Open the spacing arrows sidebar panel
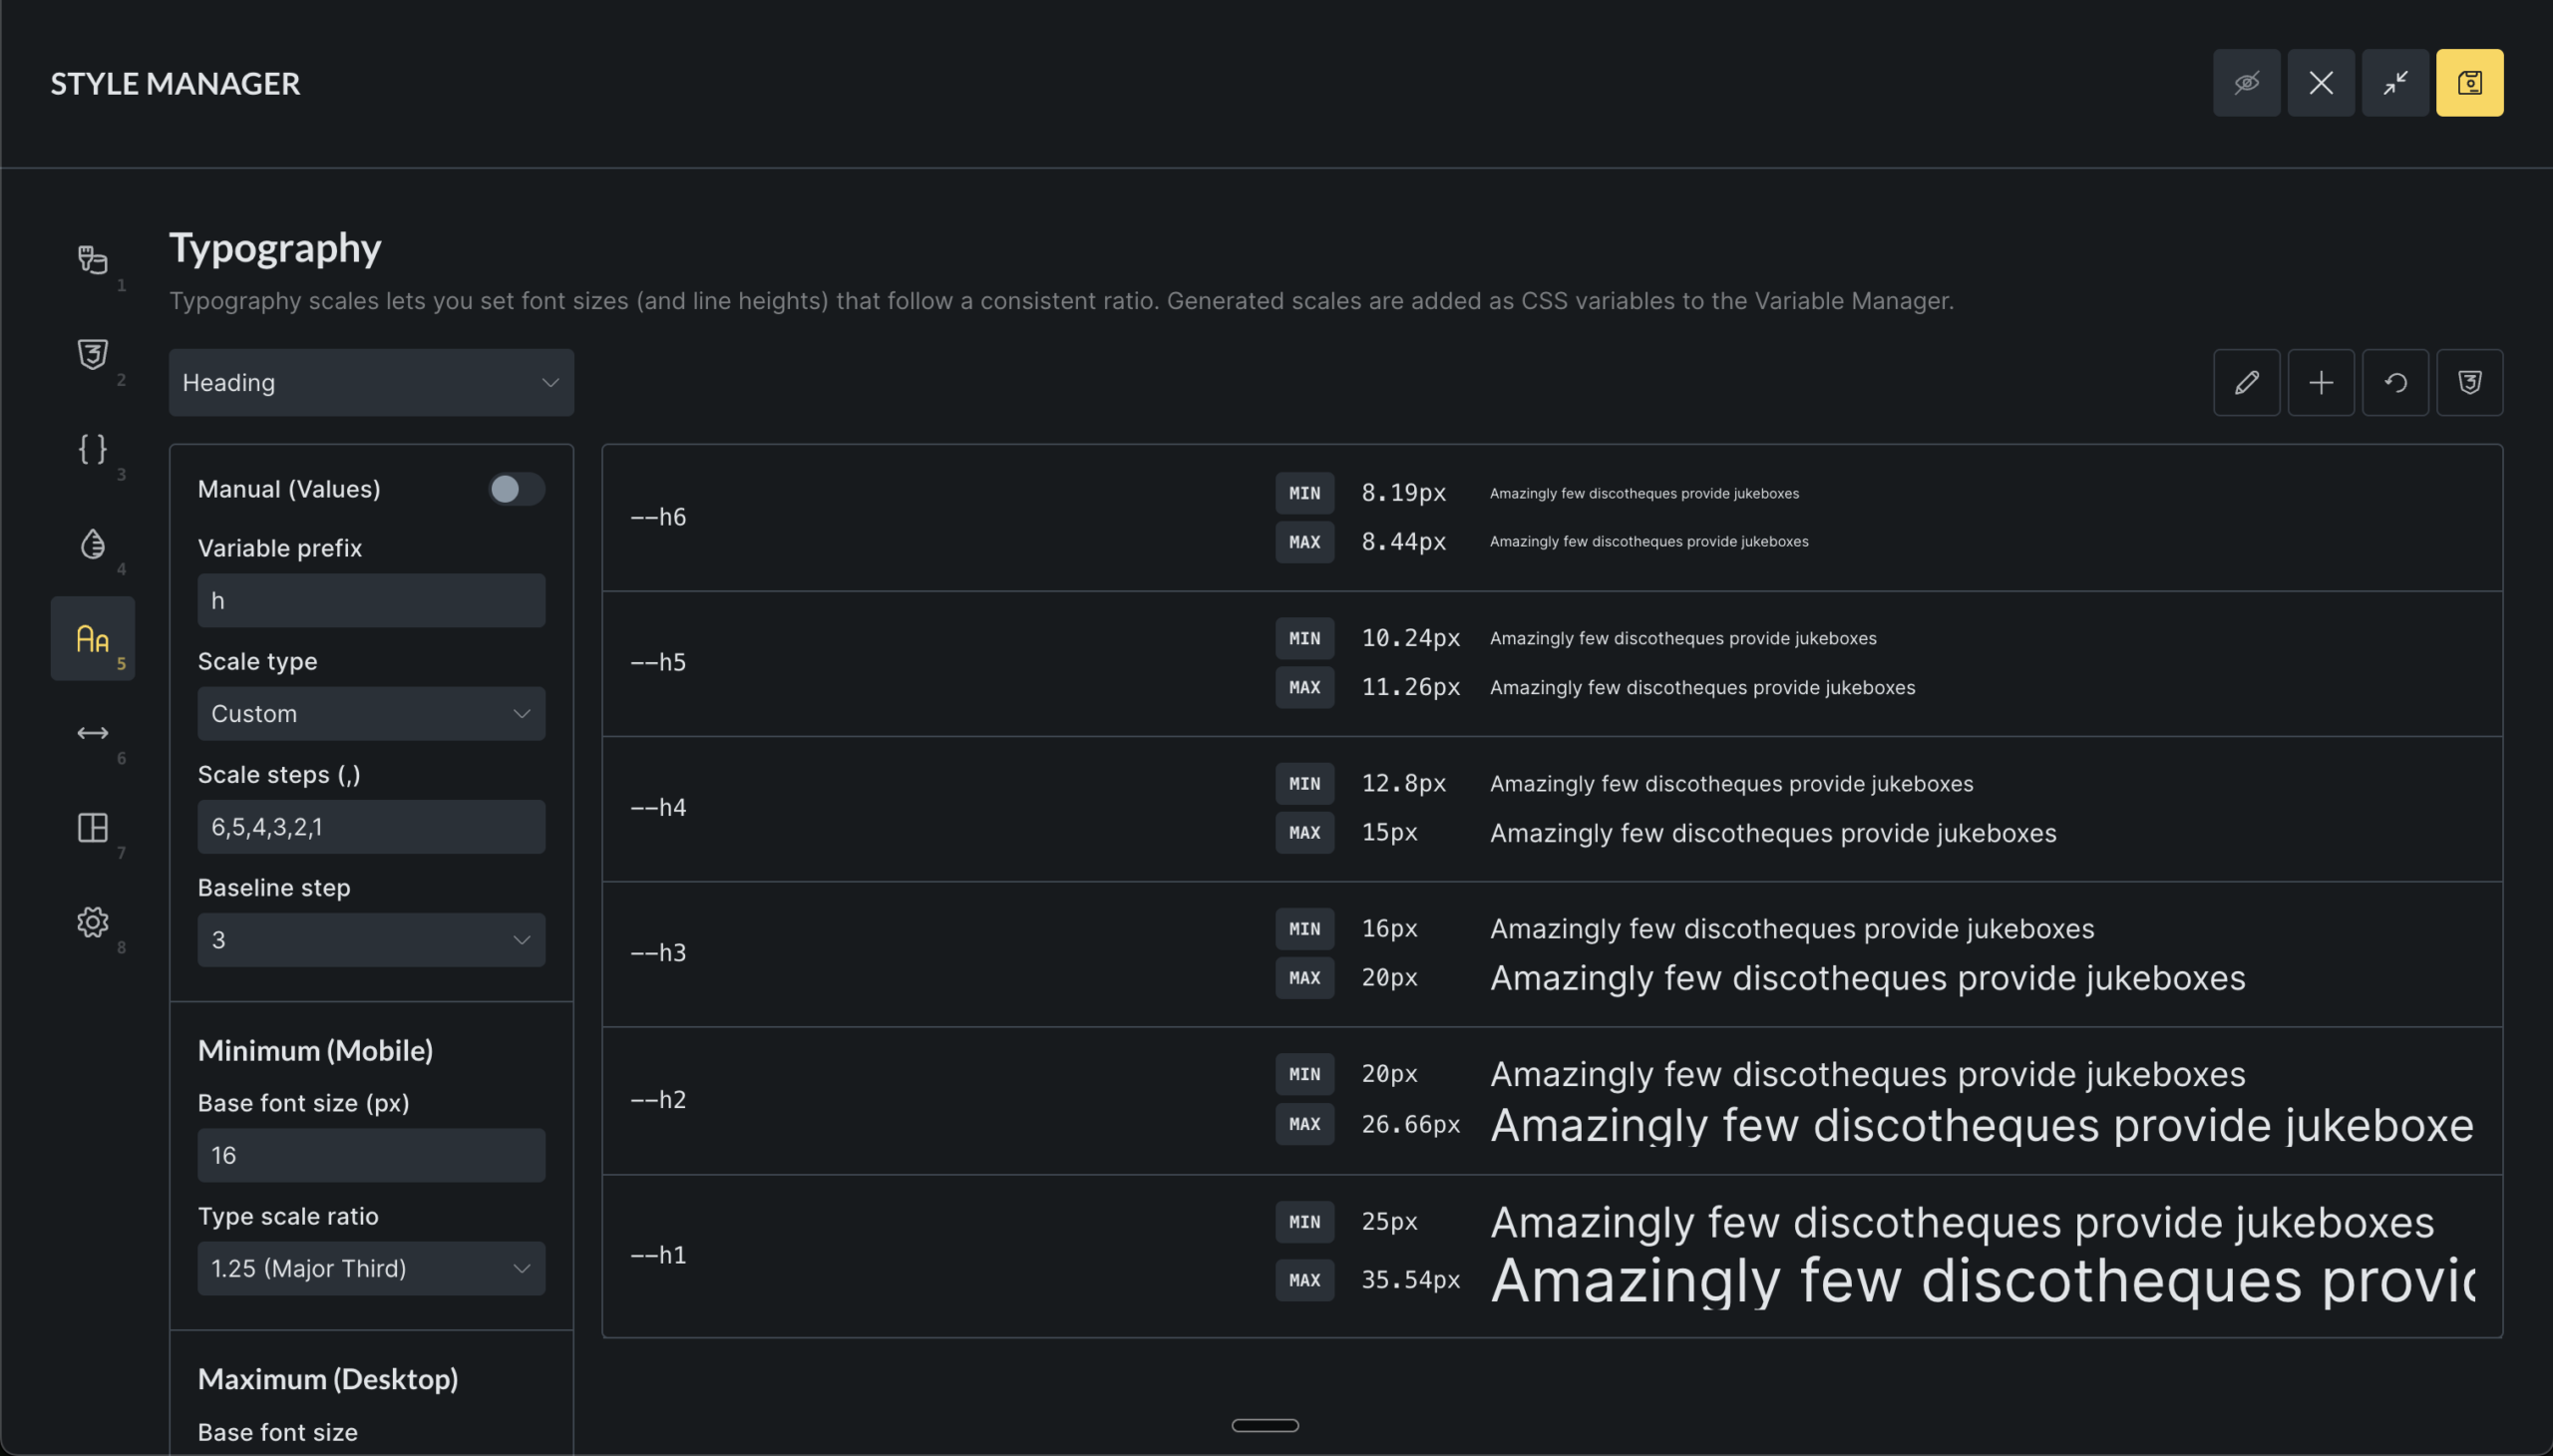2553x1456 pixels. coord(92,733)
